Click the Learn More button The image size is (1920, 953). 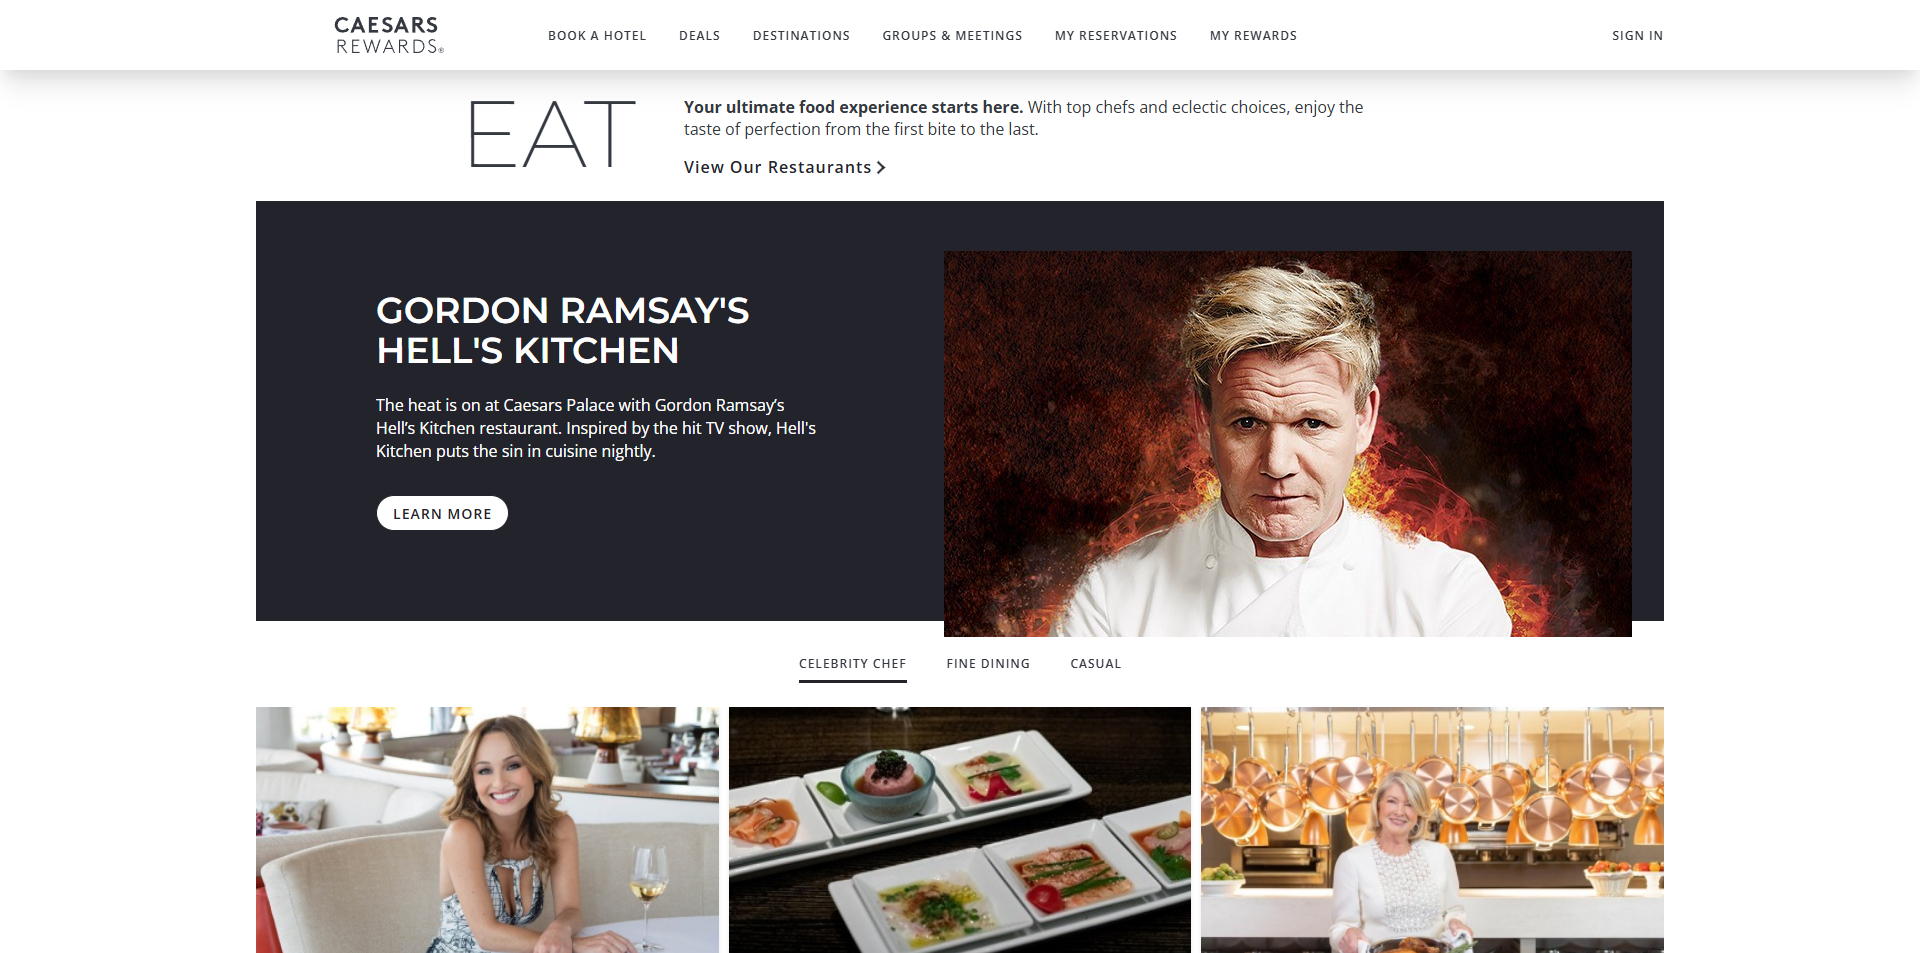point(442,513)
